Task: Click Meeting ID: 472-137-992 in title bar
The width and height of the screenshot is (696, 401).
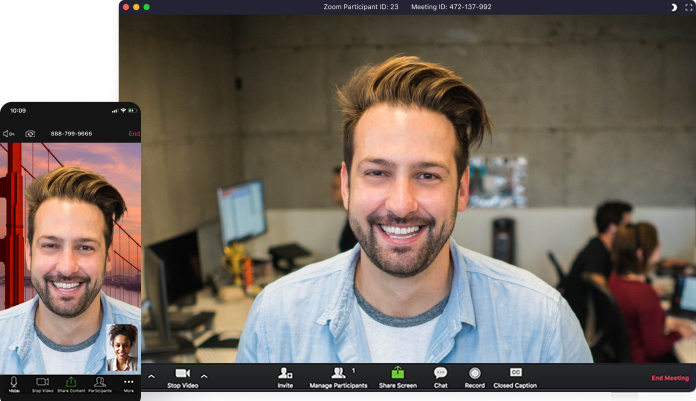Action: pos(451,7)
